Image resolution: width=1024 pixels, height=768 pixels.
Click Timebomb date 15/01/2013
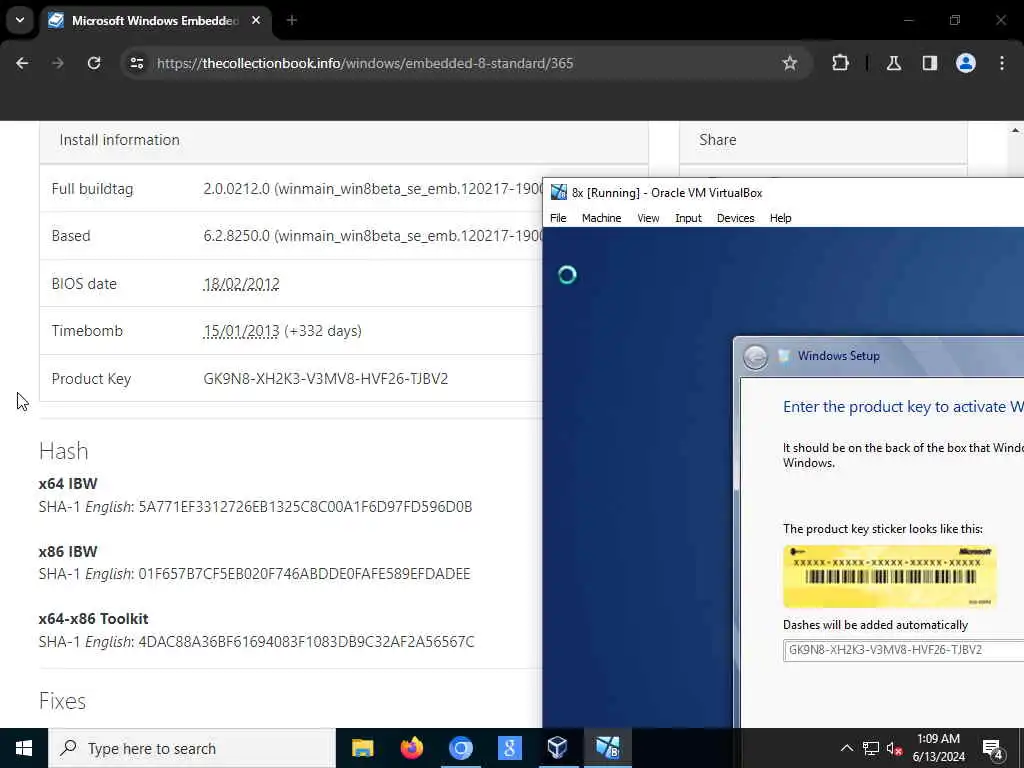241,331
